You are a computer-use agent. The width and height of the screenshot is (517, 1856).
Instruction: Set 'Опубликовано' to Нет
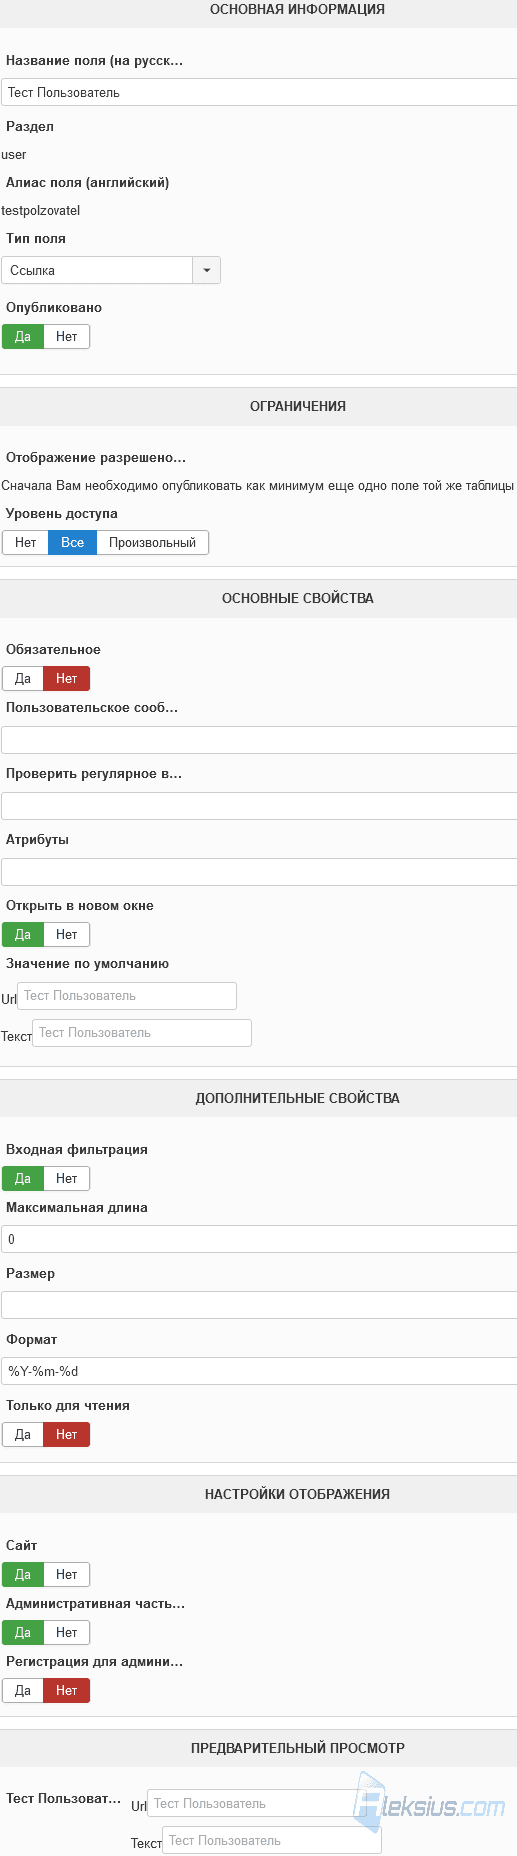click(67, 337)
